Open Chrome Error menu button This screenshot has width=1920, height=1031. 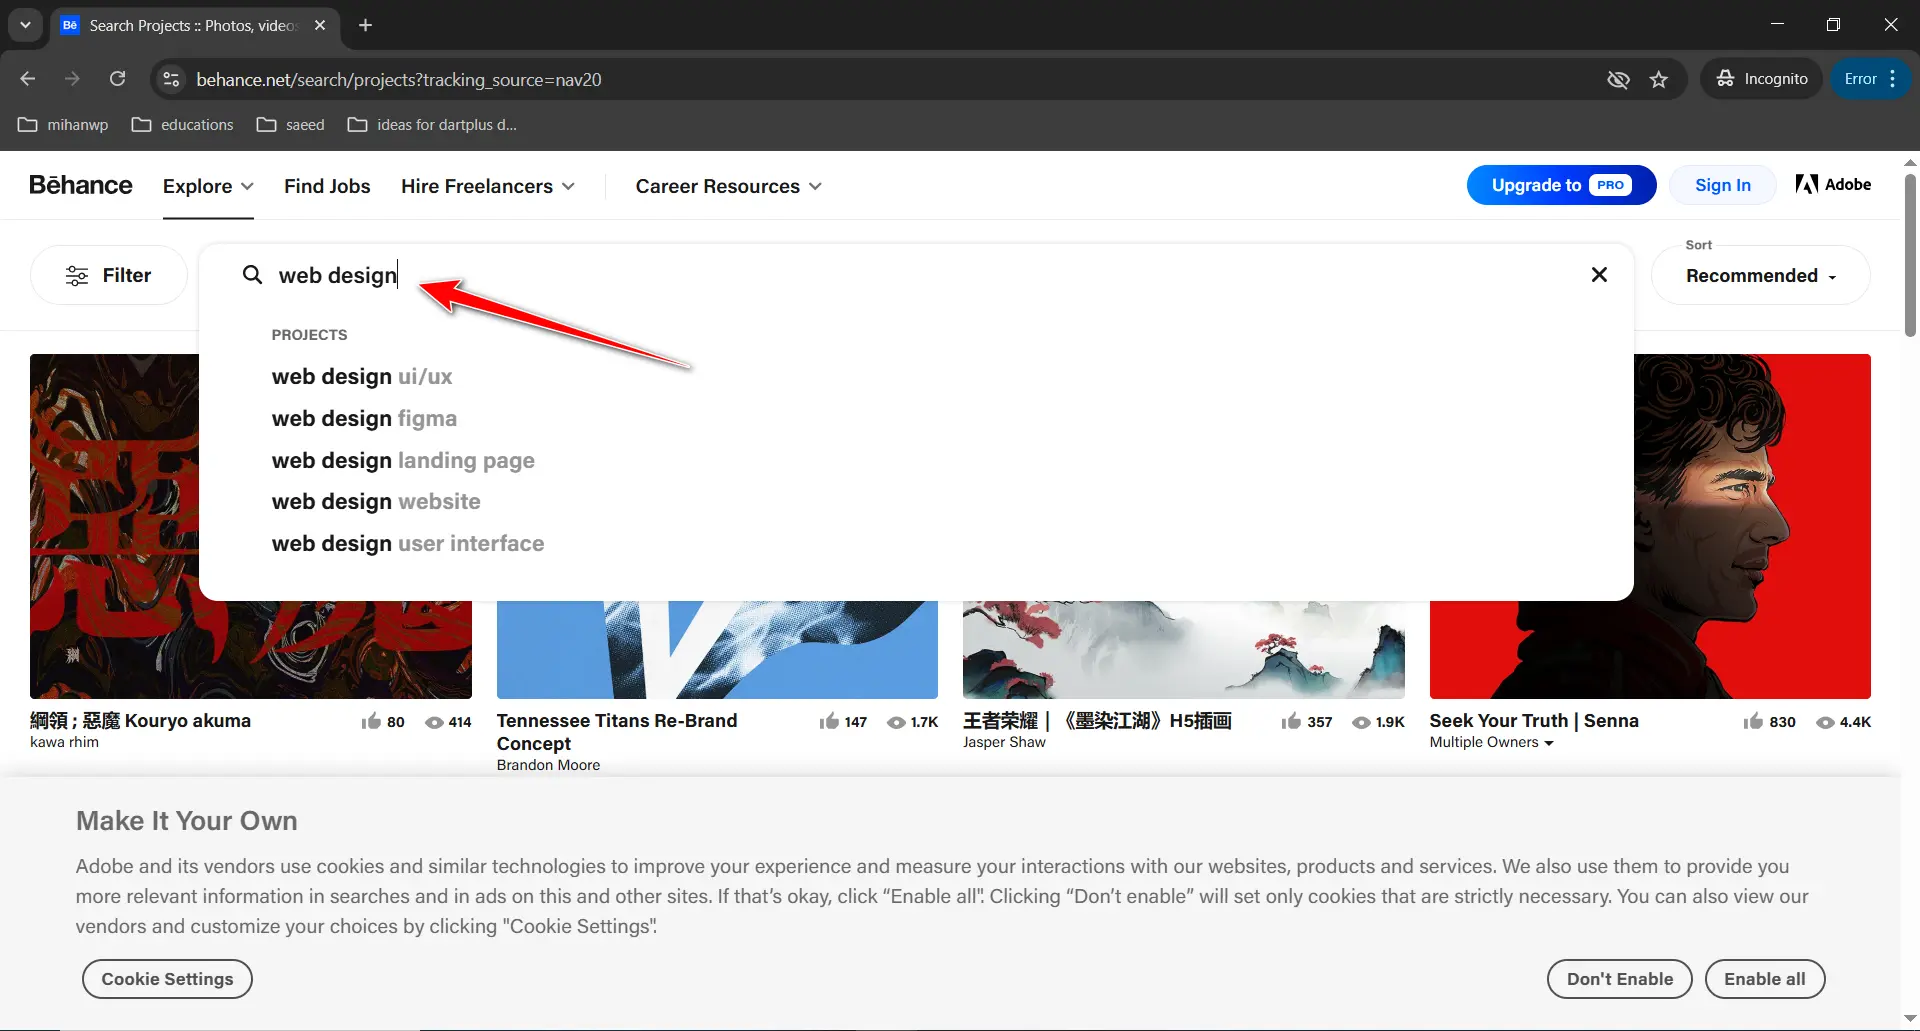[x=1870, y=79]
